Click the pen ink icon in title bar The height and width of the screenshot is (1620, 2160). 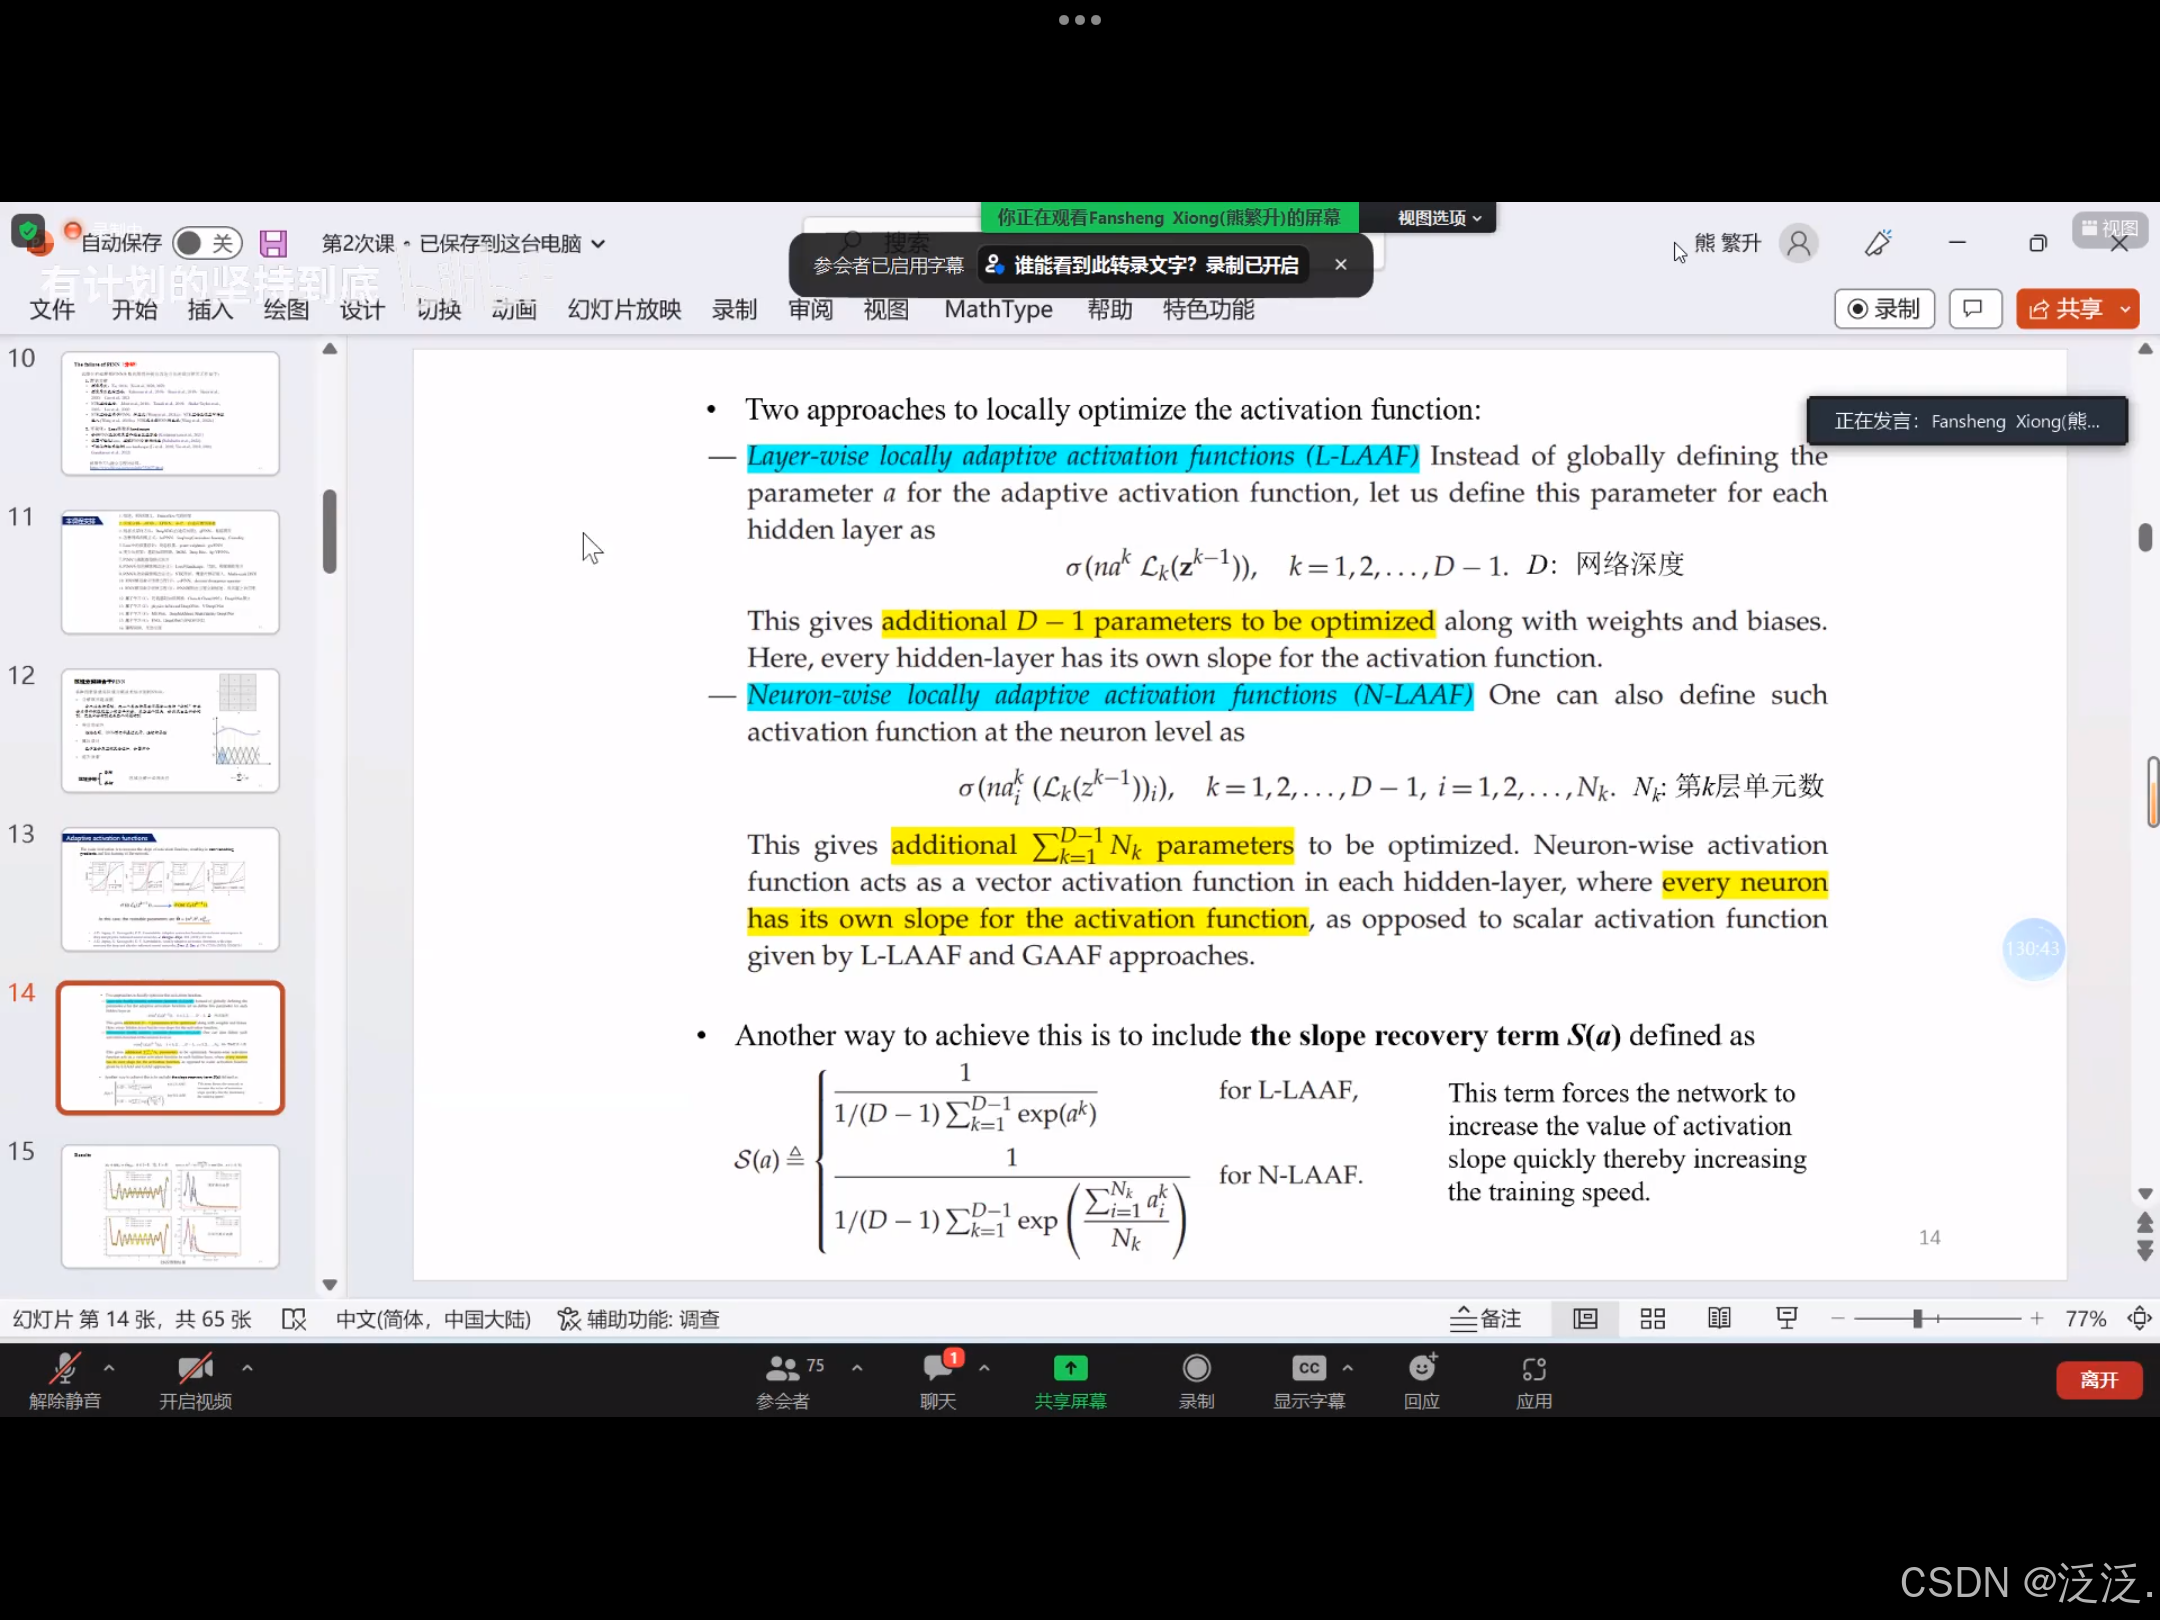1877,244
